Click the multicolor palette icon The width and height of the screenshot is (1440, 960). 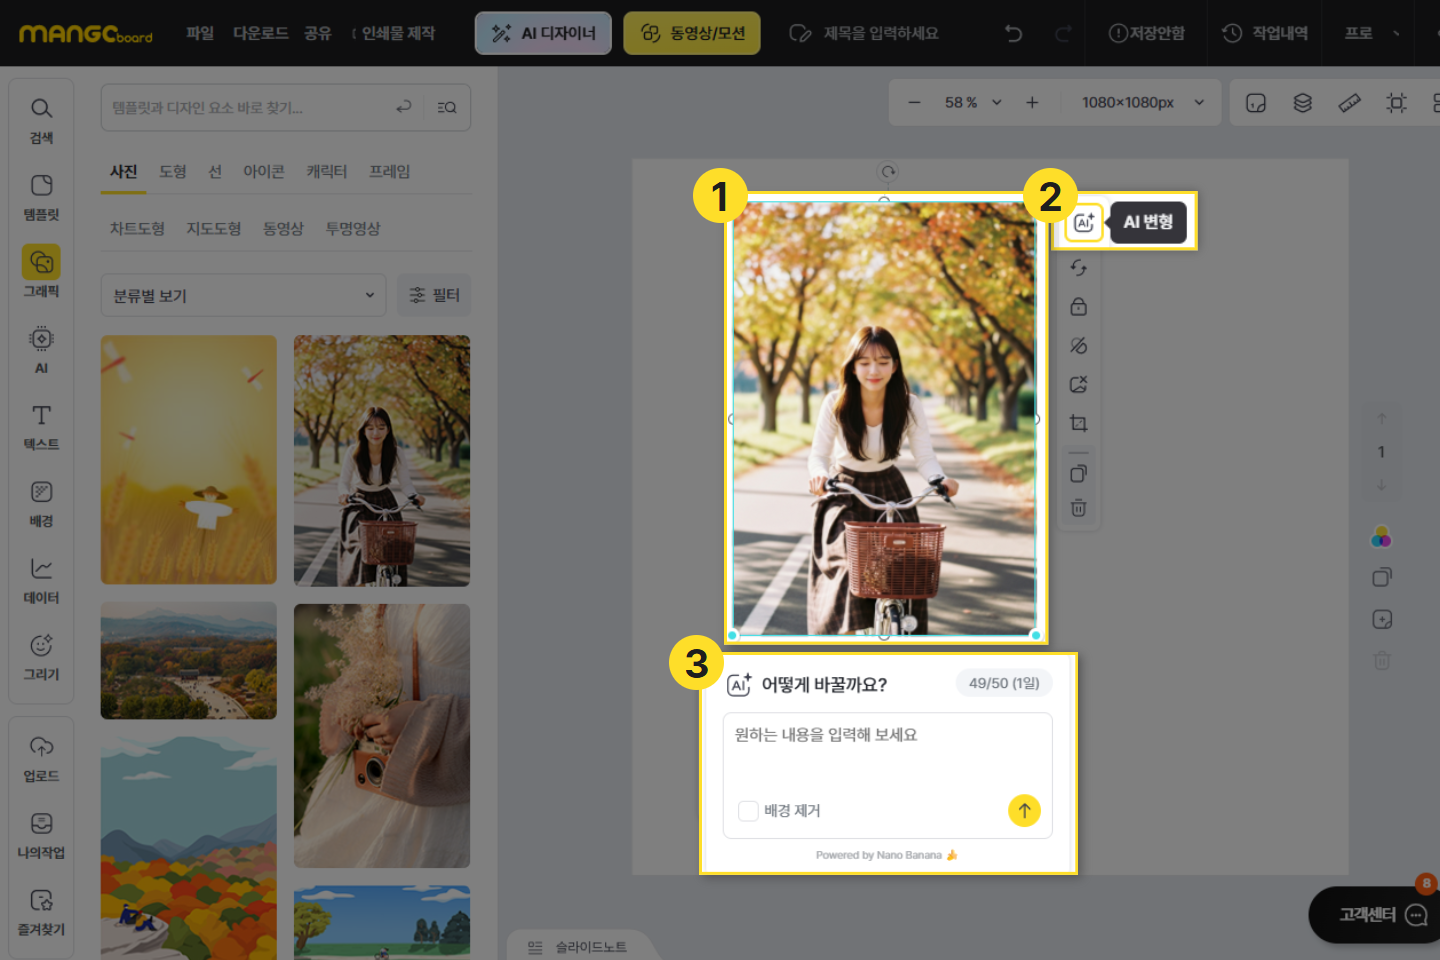point(1381,538)
